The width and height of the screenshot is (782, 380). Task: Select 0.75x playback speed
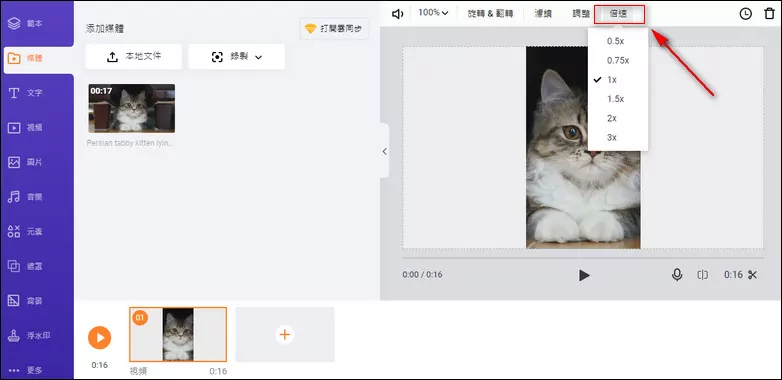click(618, 61)
